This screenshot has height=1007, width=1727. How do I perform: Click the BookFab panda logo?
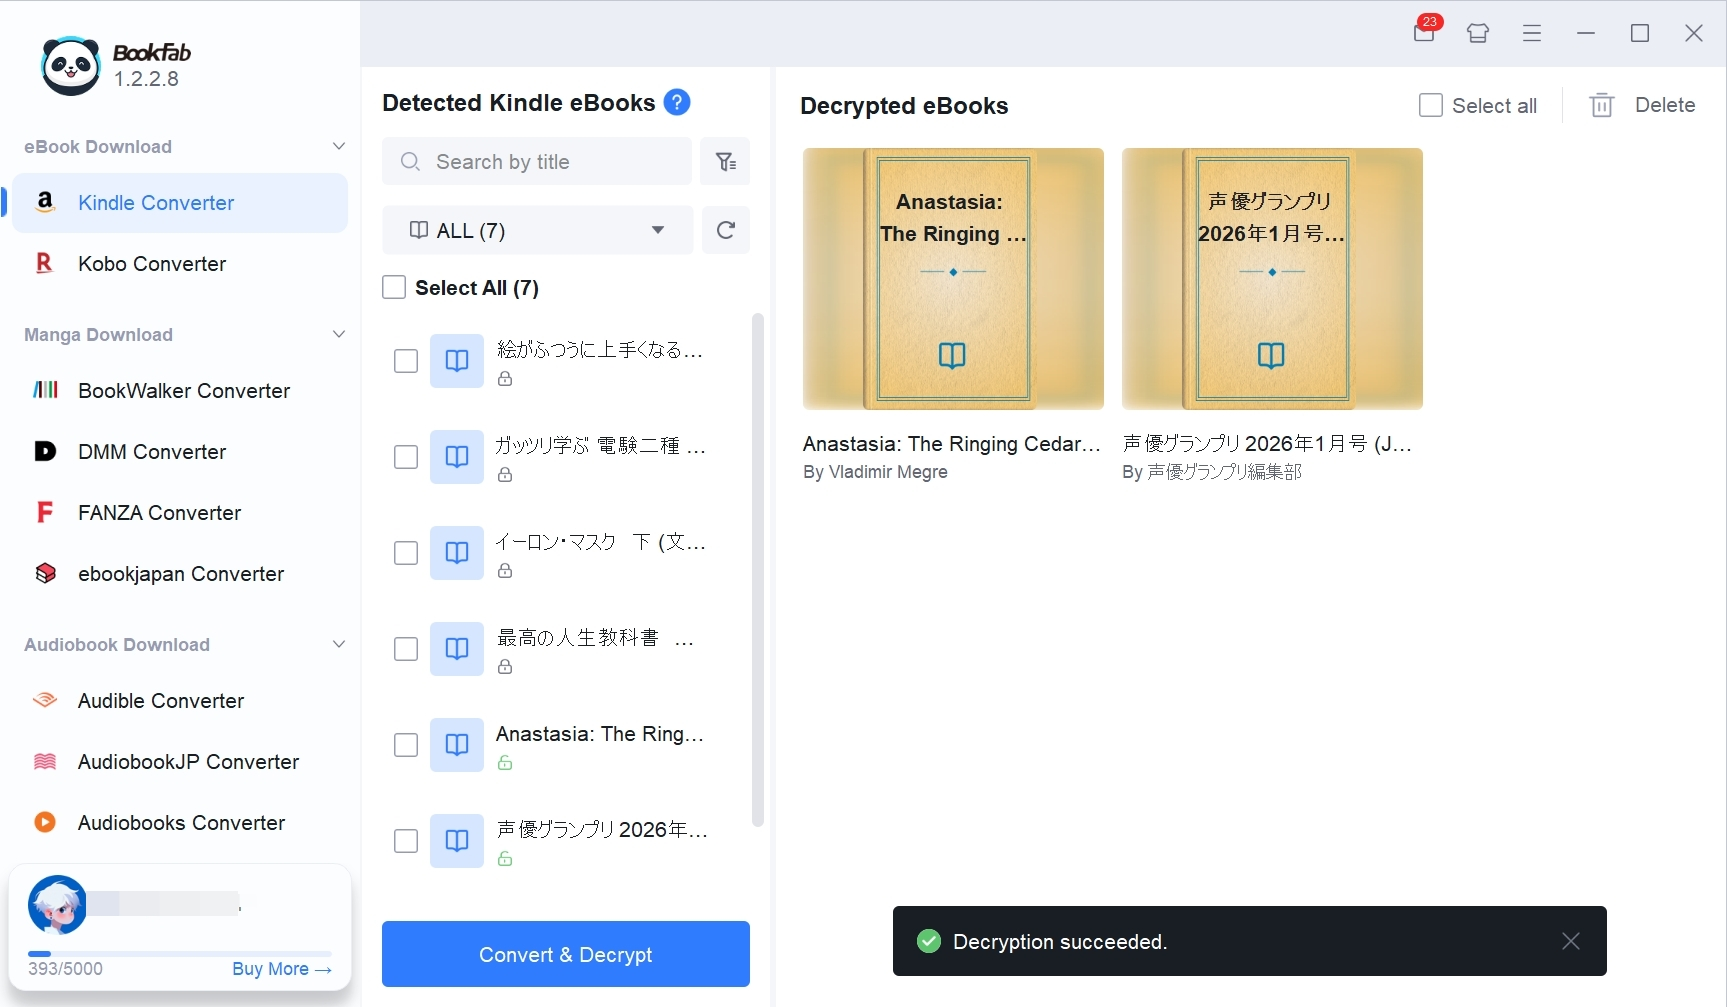(71, 66)
